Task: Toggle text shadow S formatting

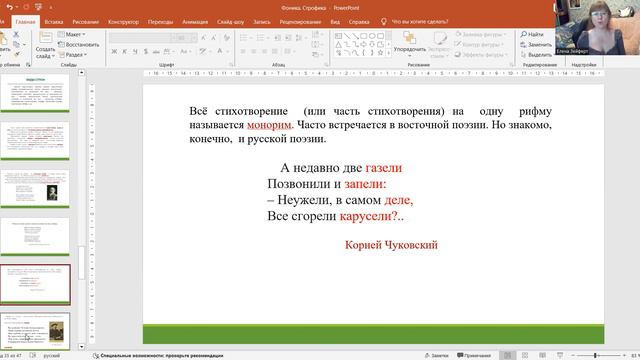Action: pyautogui.click(x=145, y=51)
